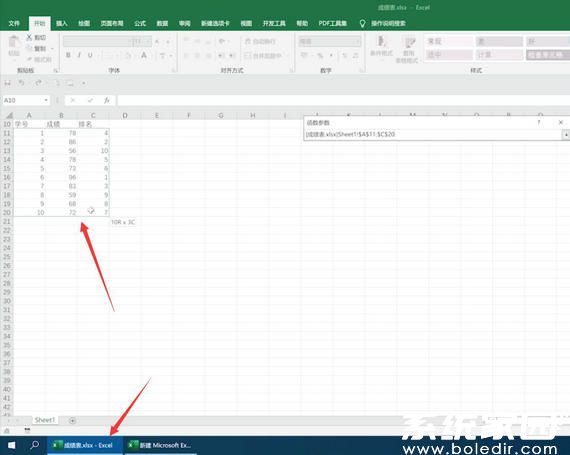Viewport: 570px width, 455px height.
Task: Open the 插入 ribbon tab
Action: coord(62,23)
